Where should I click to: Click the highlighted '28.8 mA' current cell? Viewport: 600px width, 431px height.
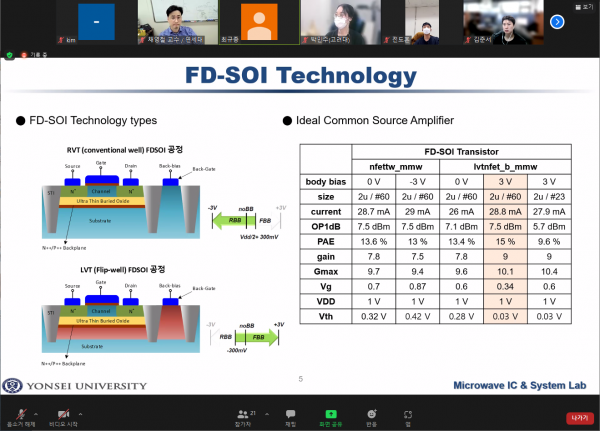pos(505,212)
